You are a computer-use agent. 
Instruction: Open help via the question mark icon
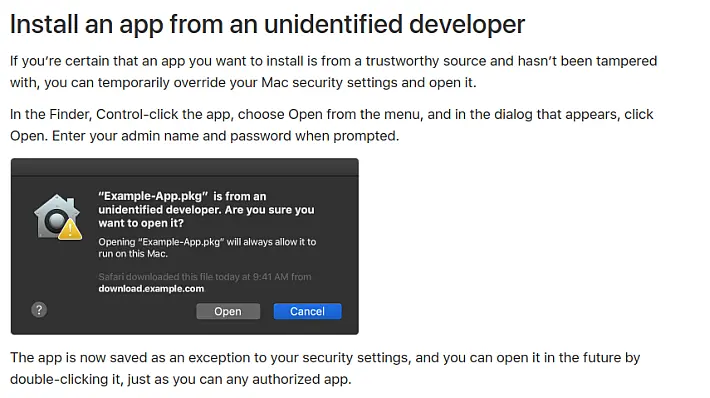click(x=39, y=310)
